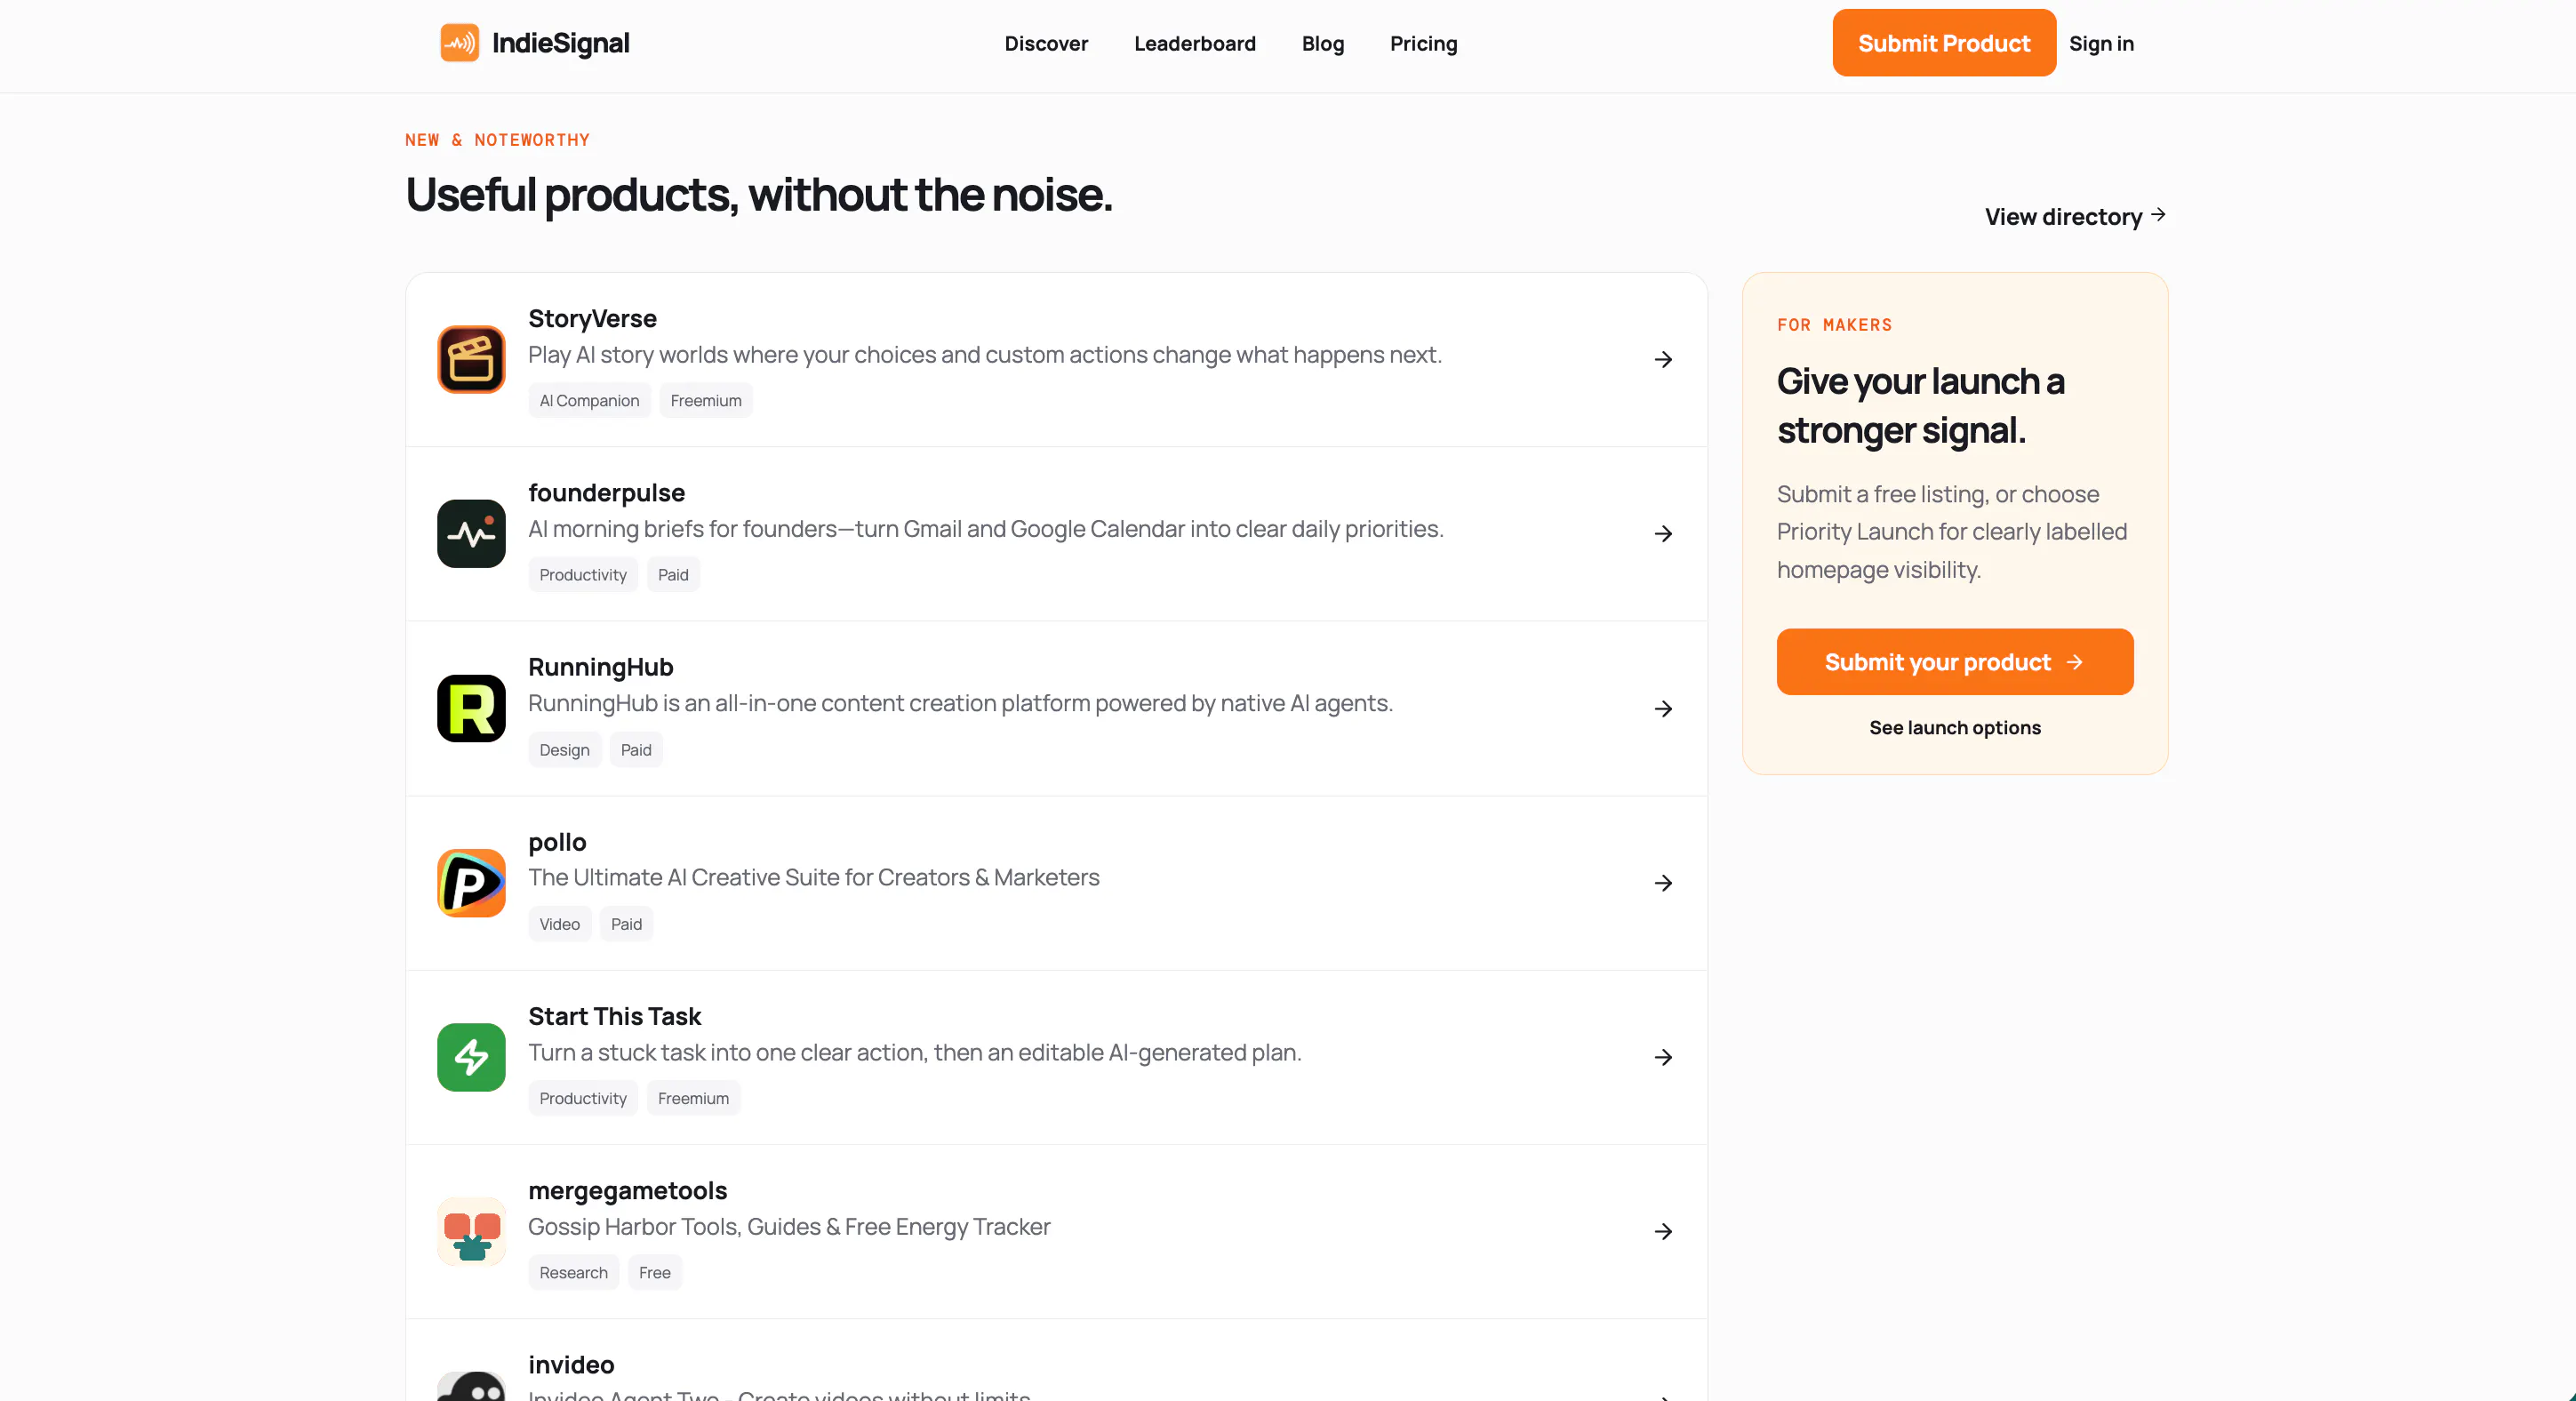Open the founderpulse heartbeat app icon

(x=471, y=534)
